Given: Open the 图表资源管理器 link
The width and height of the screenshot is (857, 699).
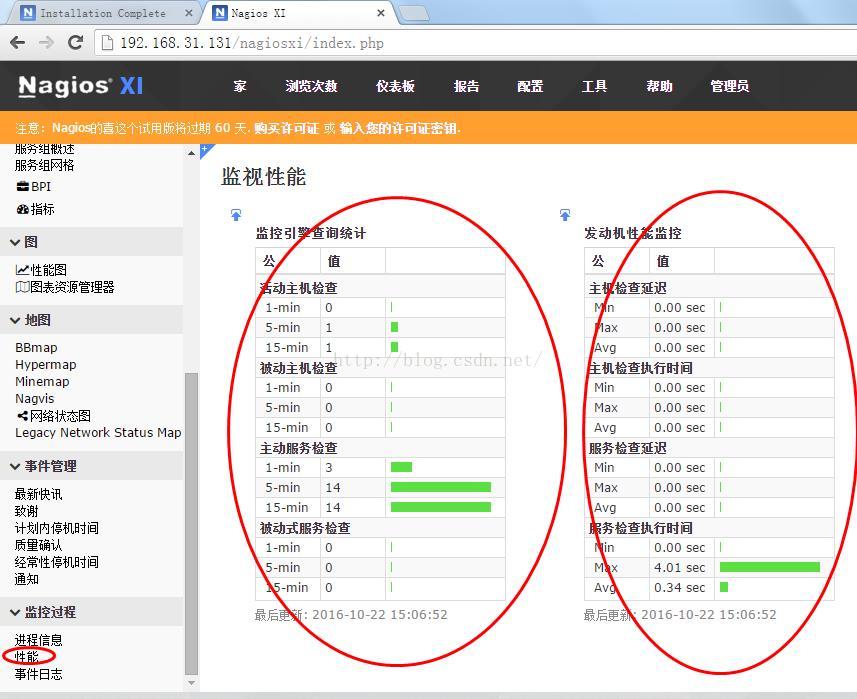Looking at the screenshot, I should click(x=72, y=287).
